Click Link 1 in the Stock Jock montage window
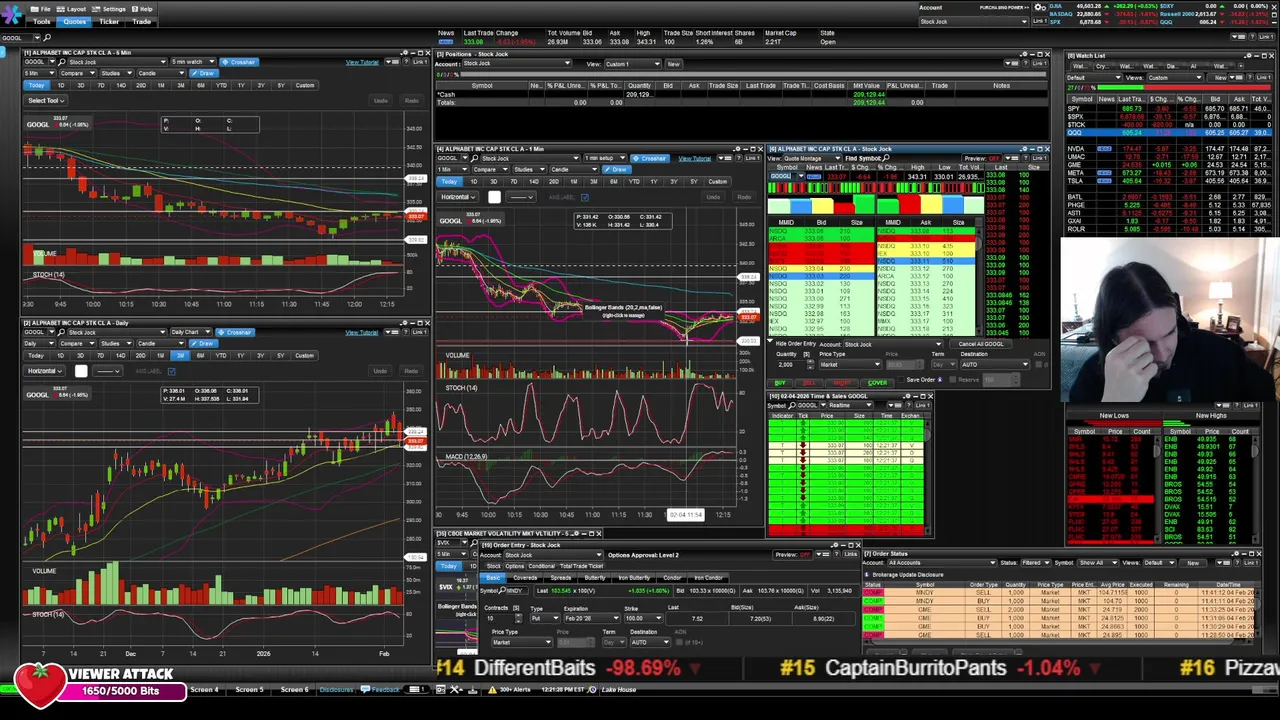The height and width of the screenshot is (720, 1280). point(1039,158)
